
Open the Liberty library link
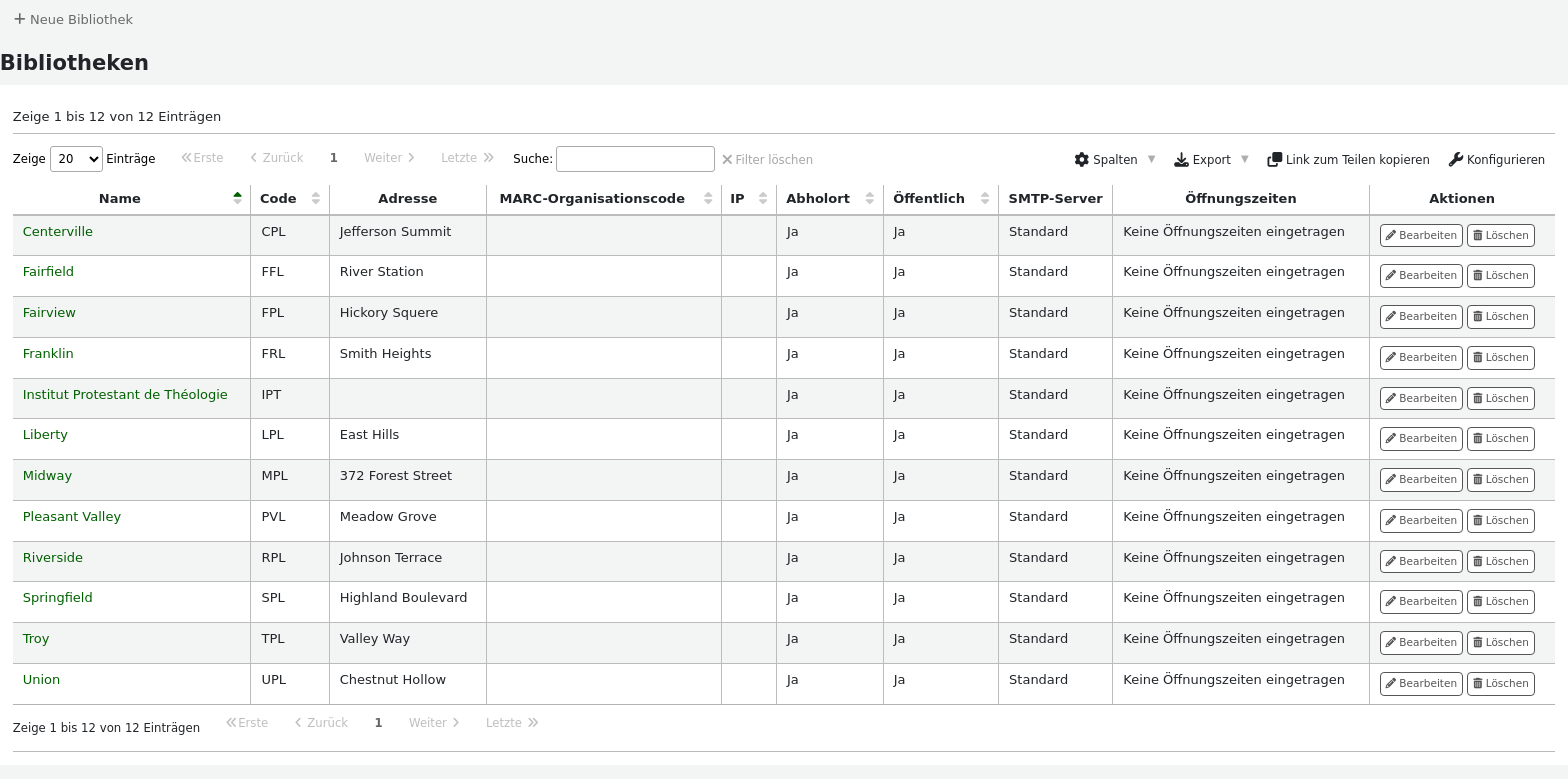[x=45, y=434]
